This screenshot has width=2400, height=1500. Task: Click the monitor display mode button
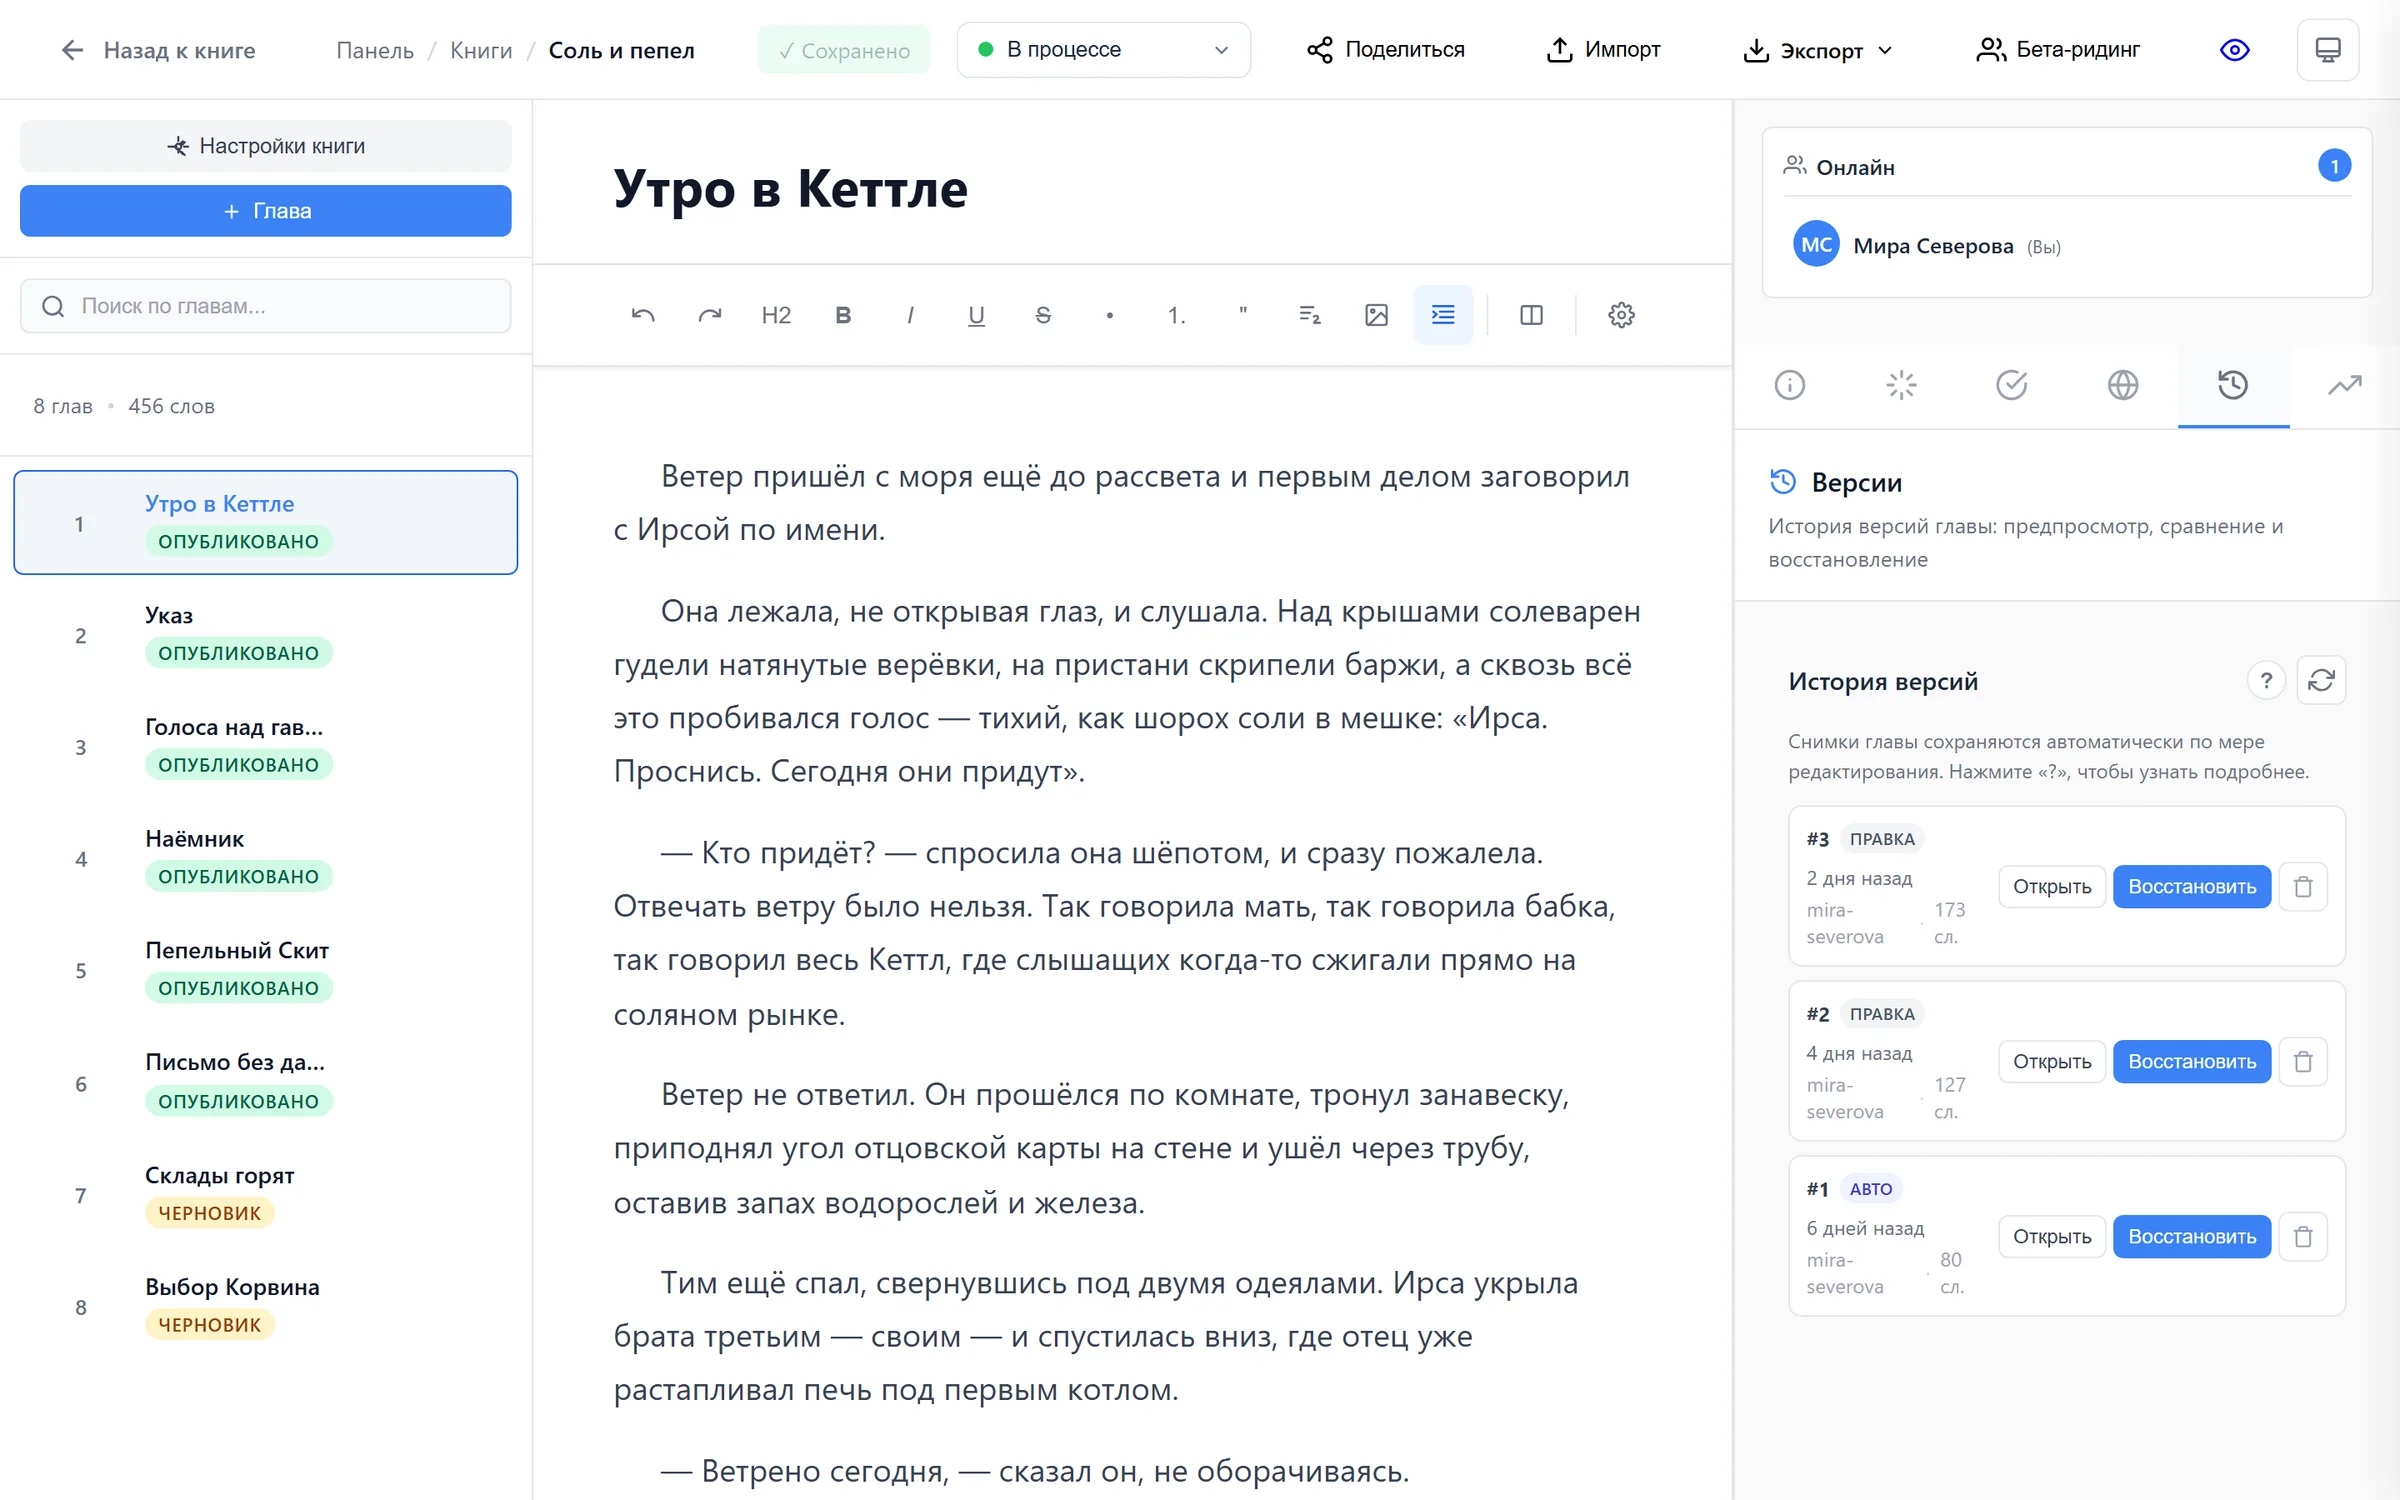click(x=2328, y=50)
